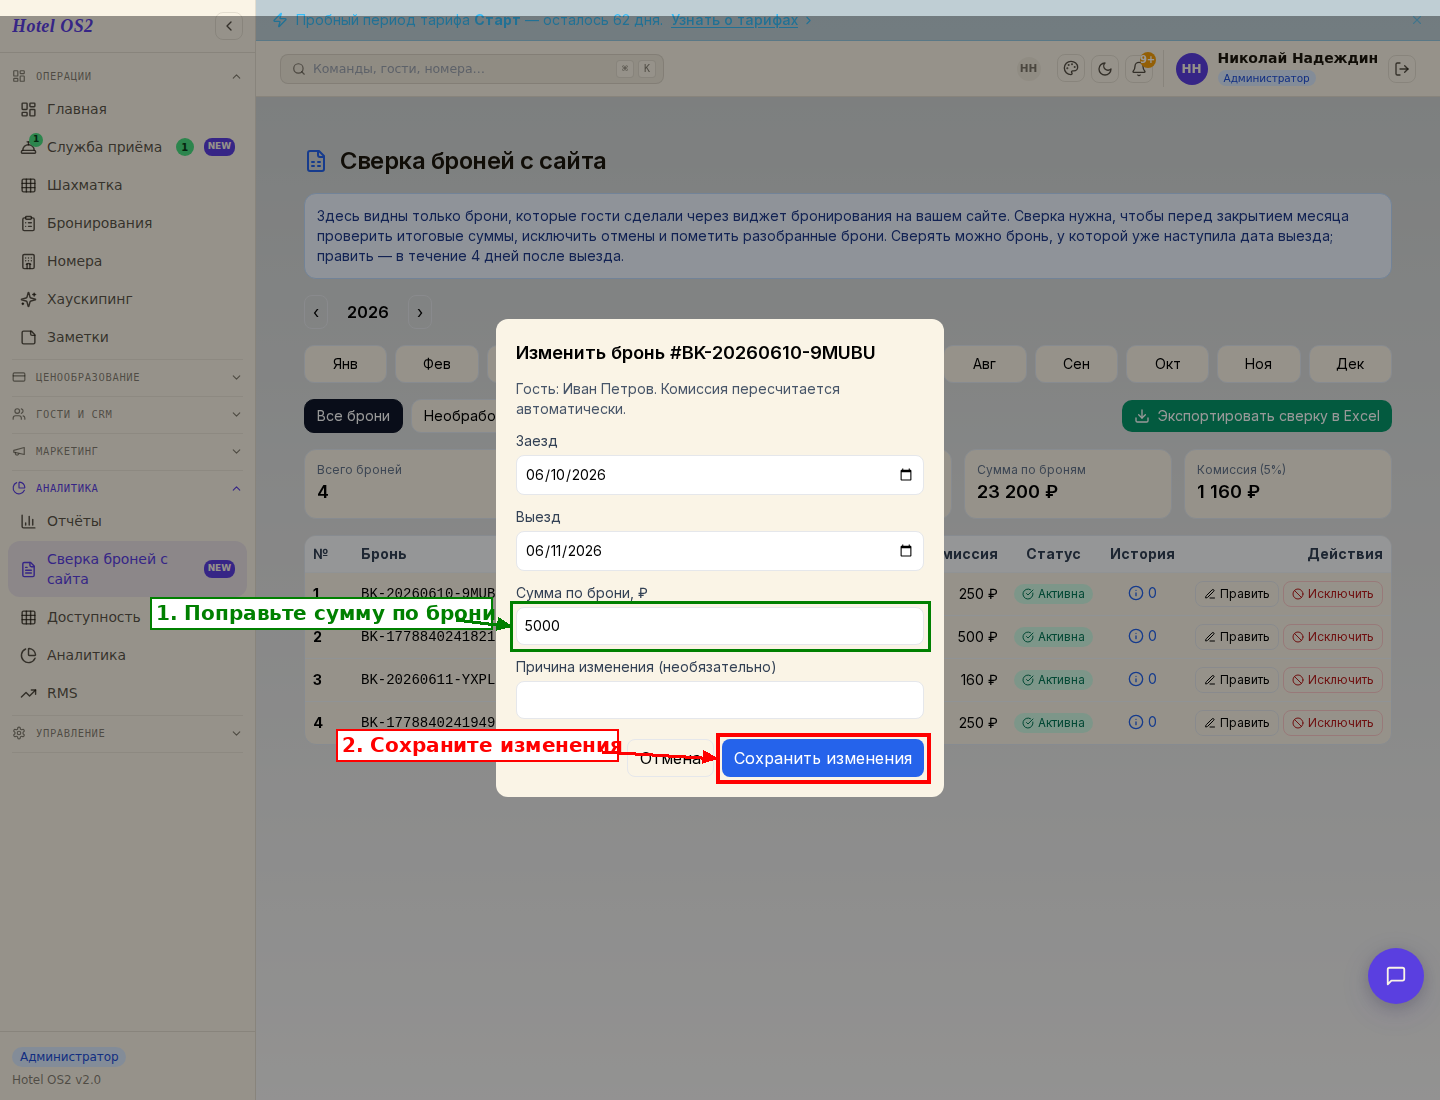Image resolution: width=1440 pixels, height=1100 pixels.
Task: Open the chat support bubble
Action: (1396, 976)
